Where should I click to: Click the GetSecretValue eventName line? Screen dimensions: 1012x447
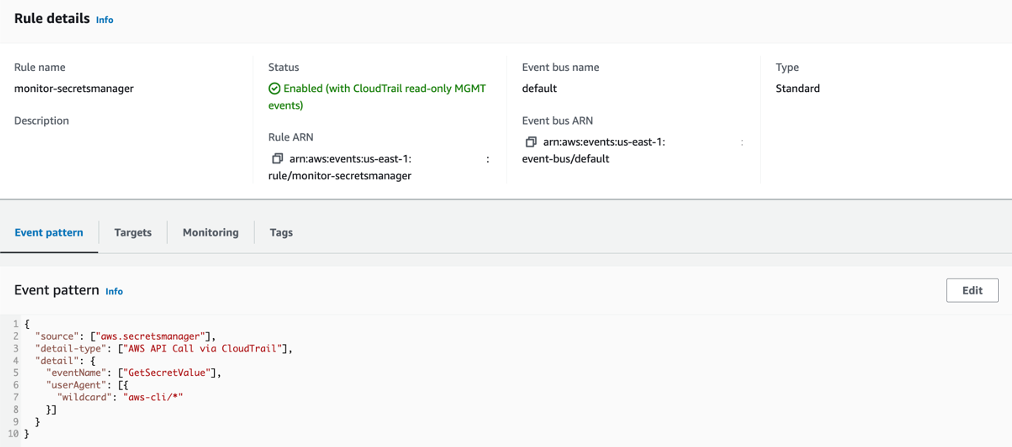click(x=134, y=373)
